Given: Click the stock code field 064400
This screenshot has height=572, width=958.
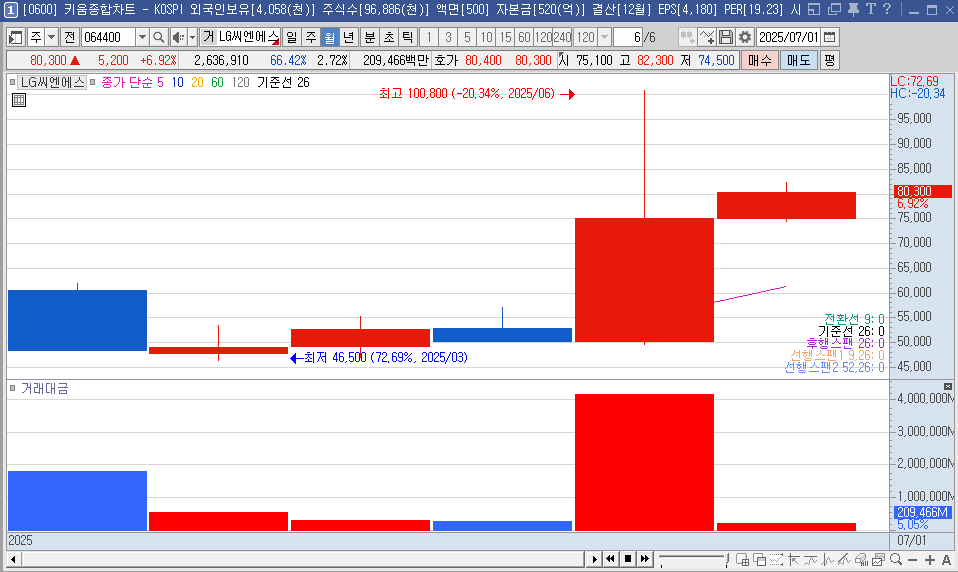Looking at the screenshot, I should tap(108, 37).
